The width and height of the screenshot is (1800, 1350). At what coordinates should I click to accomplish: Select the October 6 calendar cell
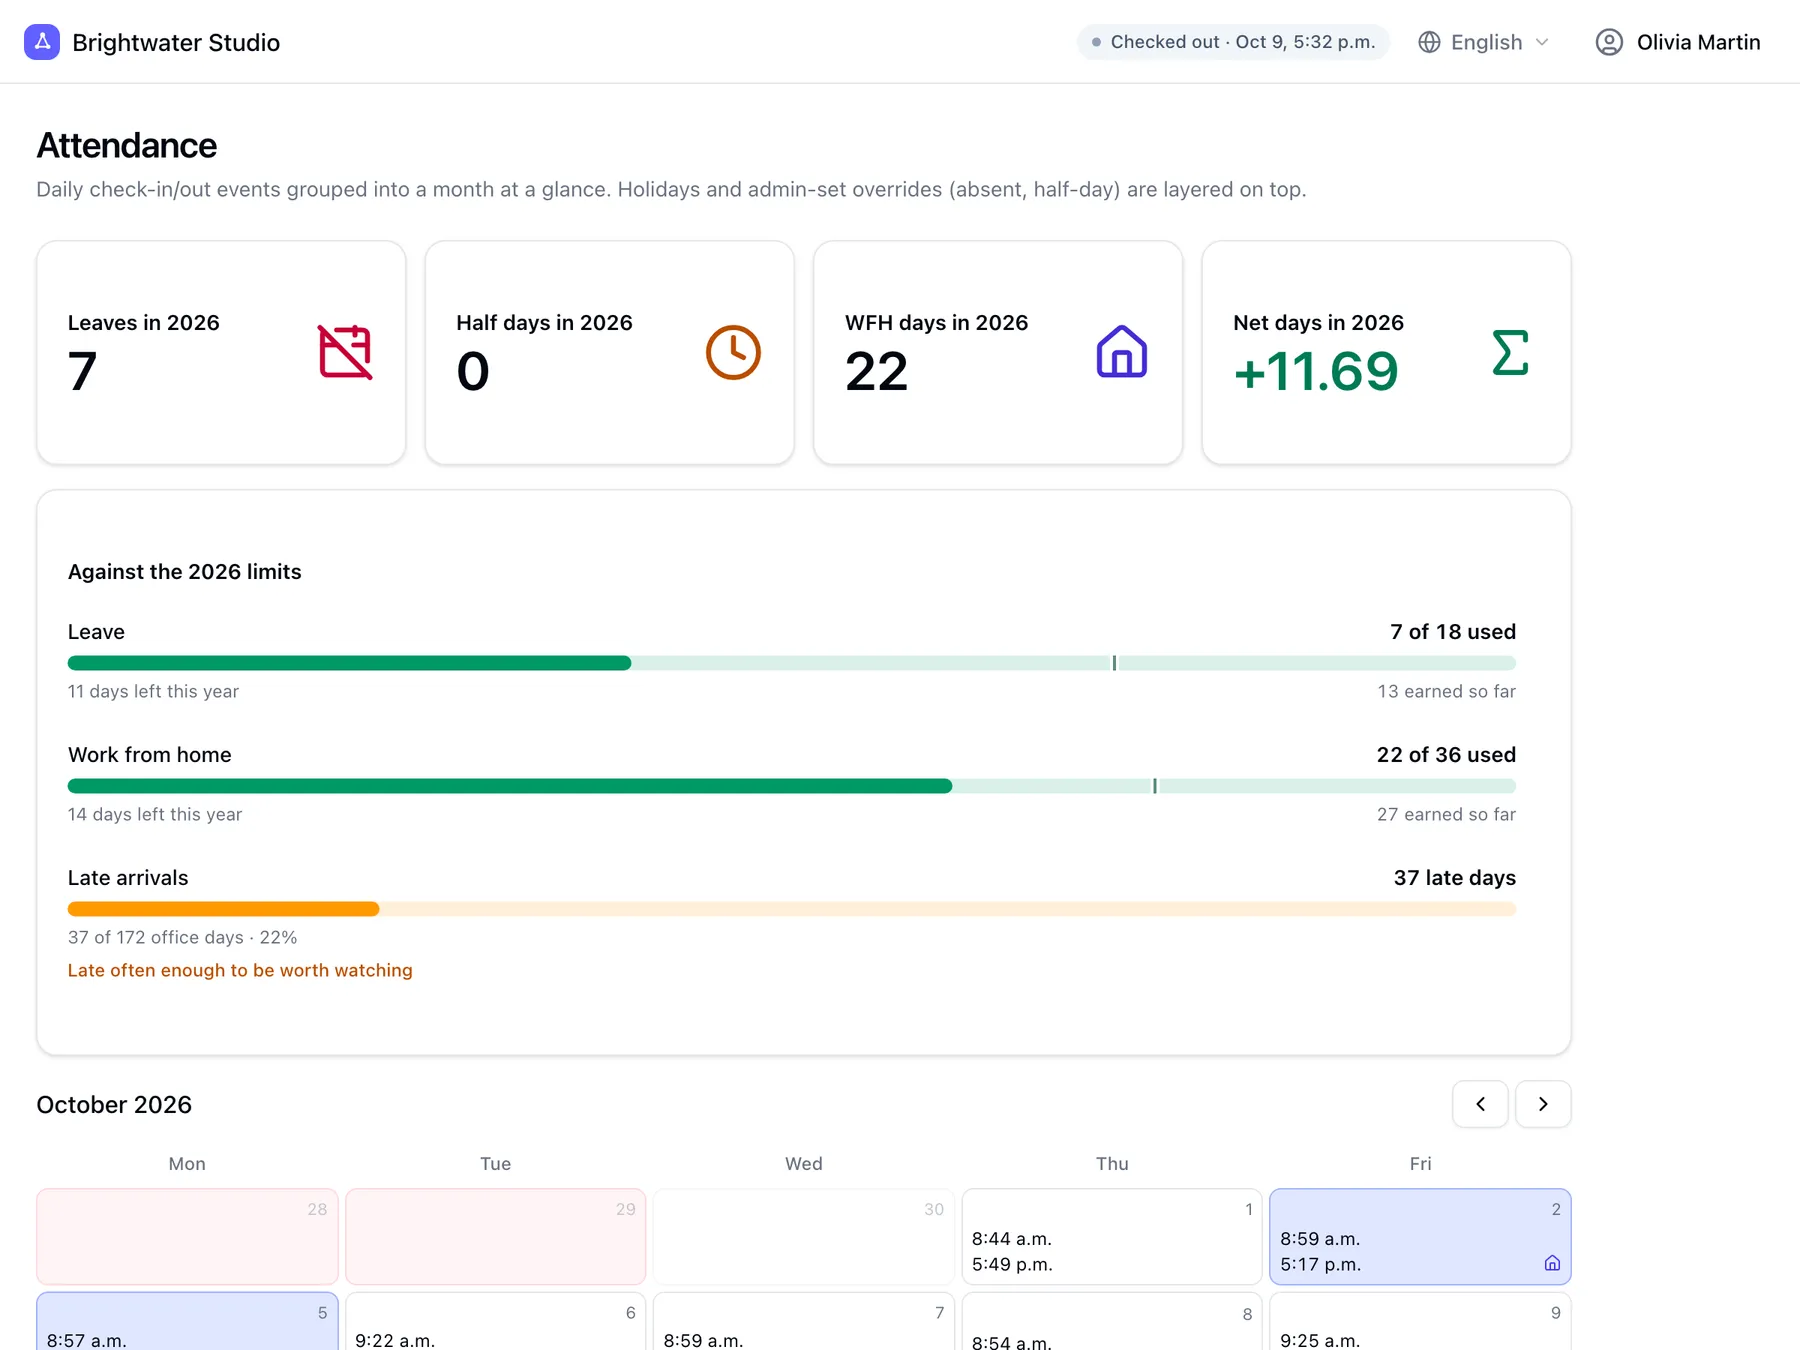[x=495, y=1321]
